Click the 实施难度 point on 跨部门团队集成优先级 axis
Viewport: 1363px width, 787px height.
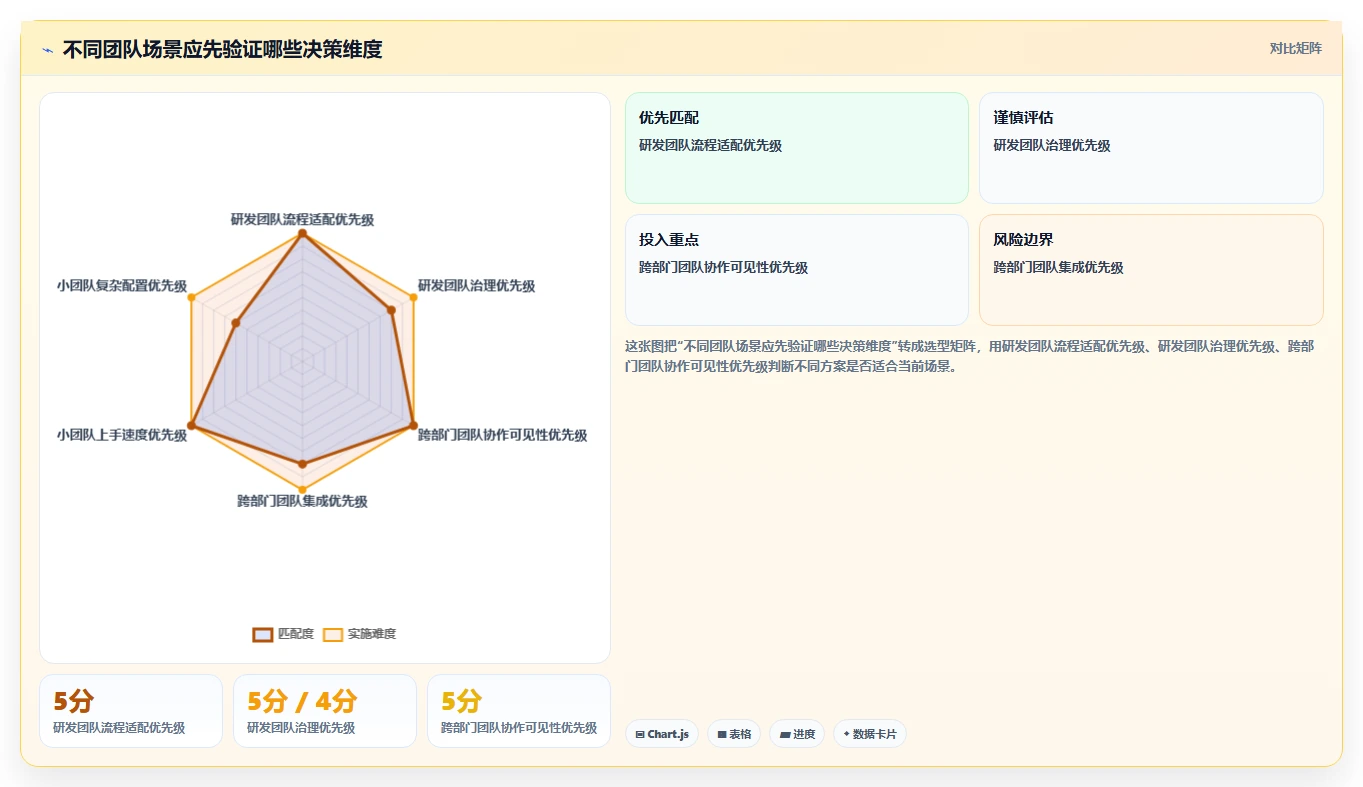302,490
